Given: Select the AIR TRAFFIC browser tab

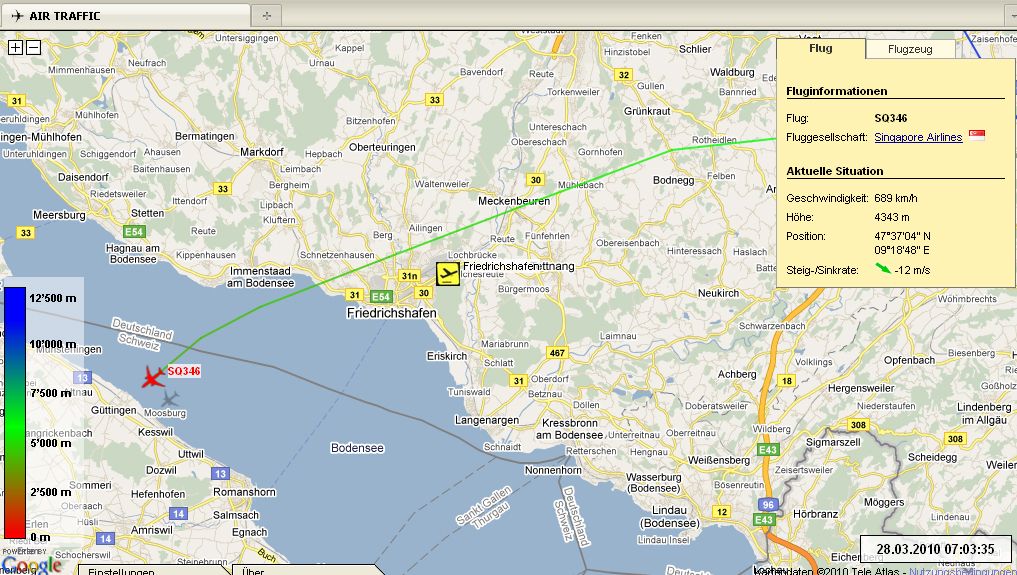Looking at the screenshot, I should point(125,16).
